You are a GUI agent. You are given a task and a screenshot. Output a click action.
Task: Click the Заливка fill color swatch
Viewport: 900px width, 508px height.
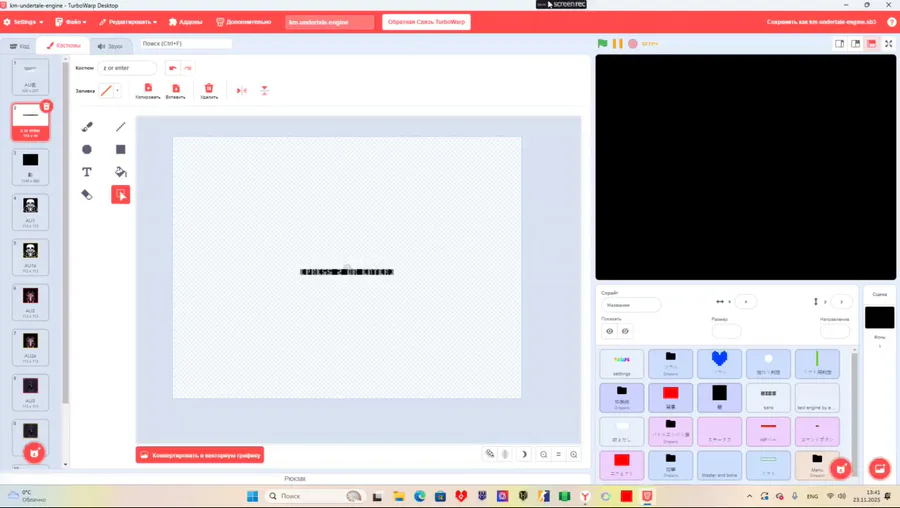pos(106,91)
